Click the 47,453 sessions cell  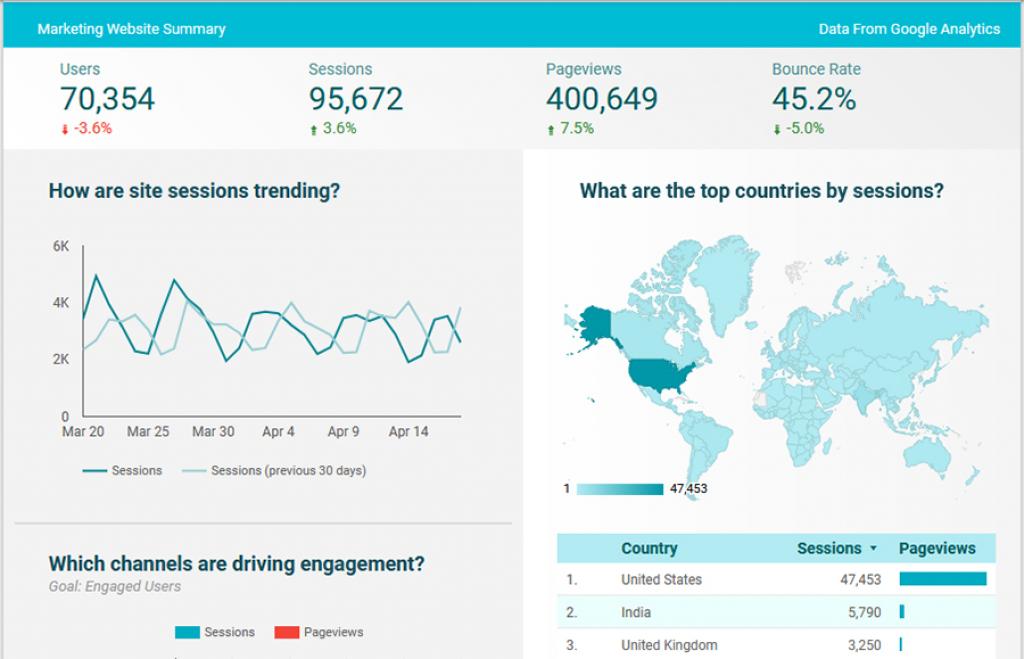point(860,579)
